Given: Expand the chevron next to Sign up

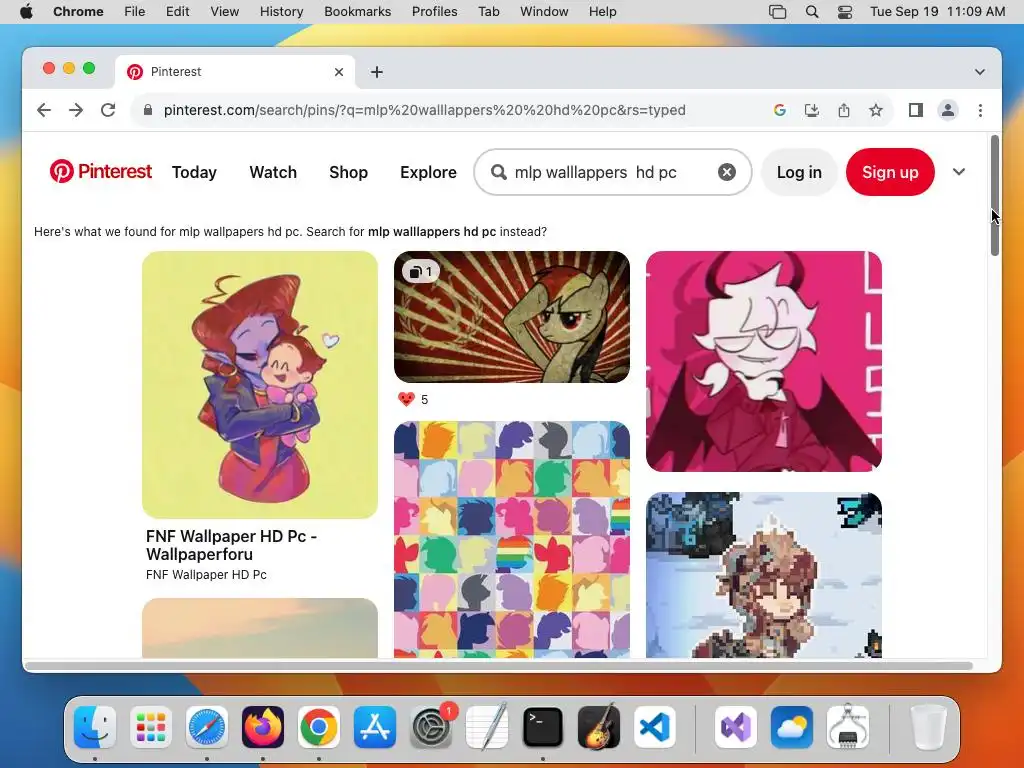Looking at the screenshot, I should click(959, 172).
